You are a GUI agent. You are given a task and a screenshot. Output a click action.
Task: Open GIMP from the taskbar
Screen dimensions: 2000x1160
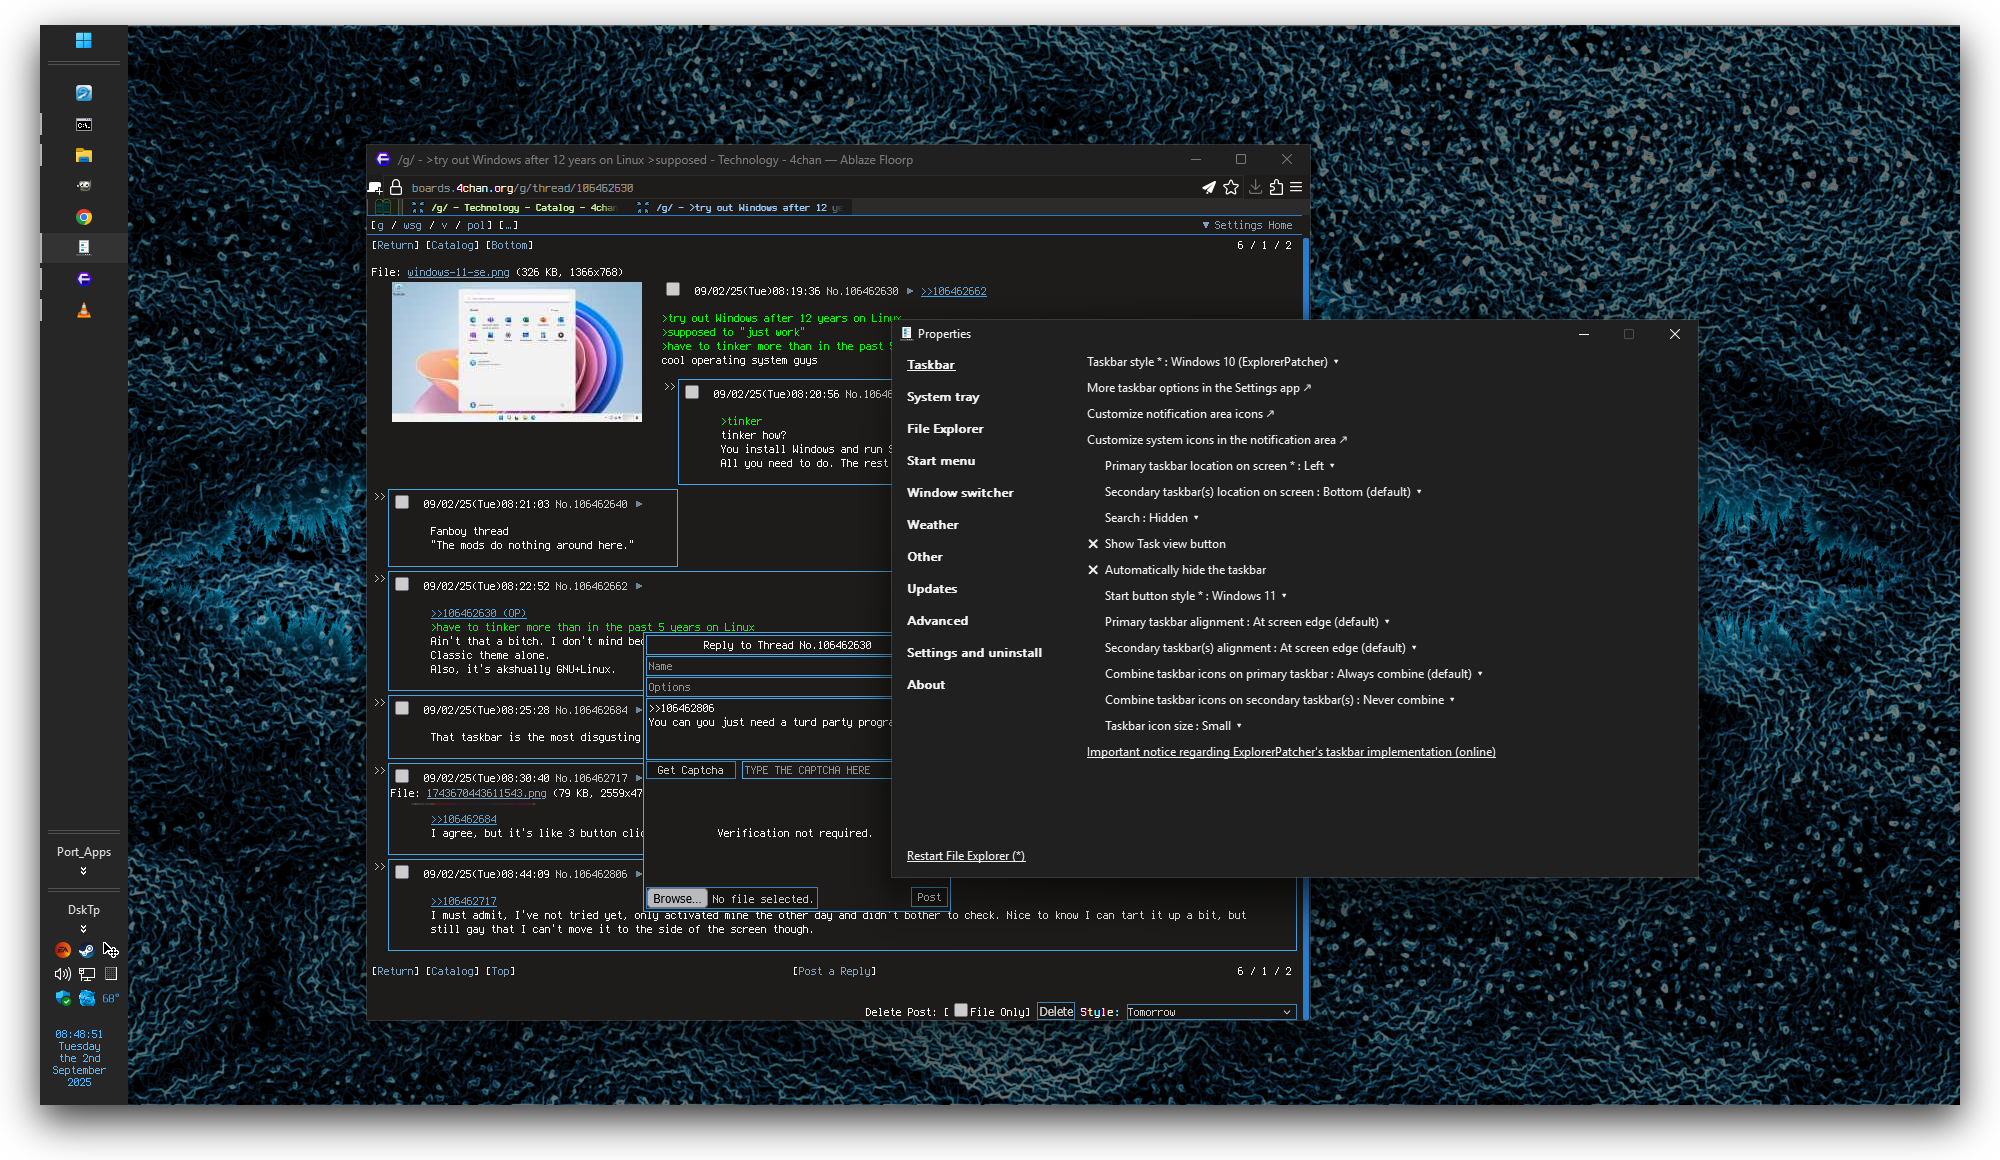point(84,186)
